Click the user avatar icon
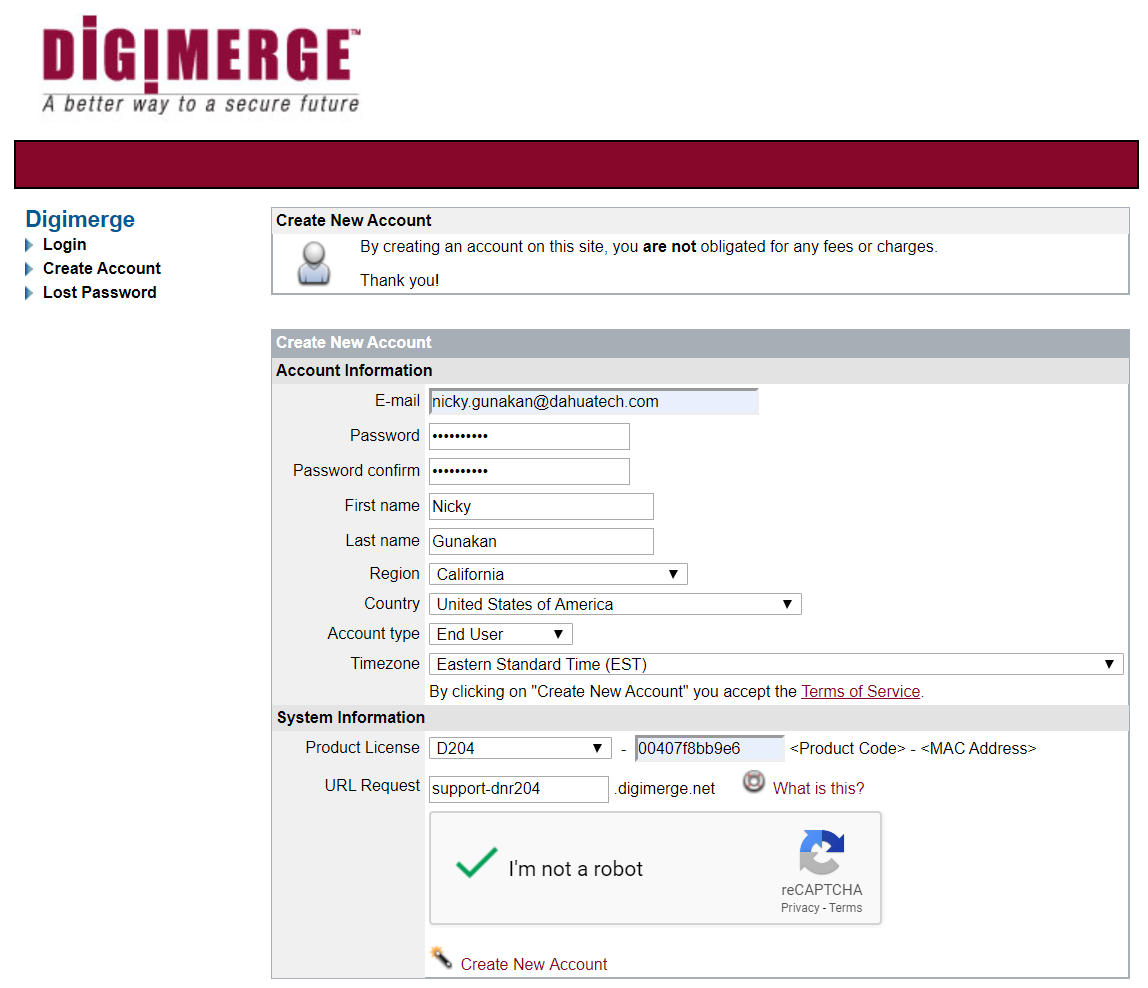 click(x=313, y=263)
